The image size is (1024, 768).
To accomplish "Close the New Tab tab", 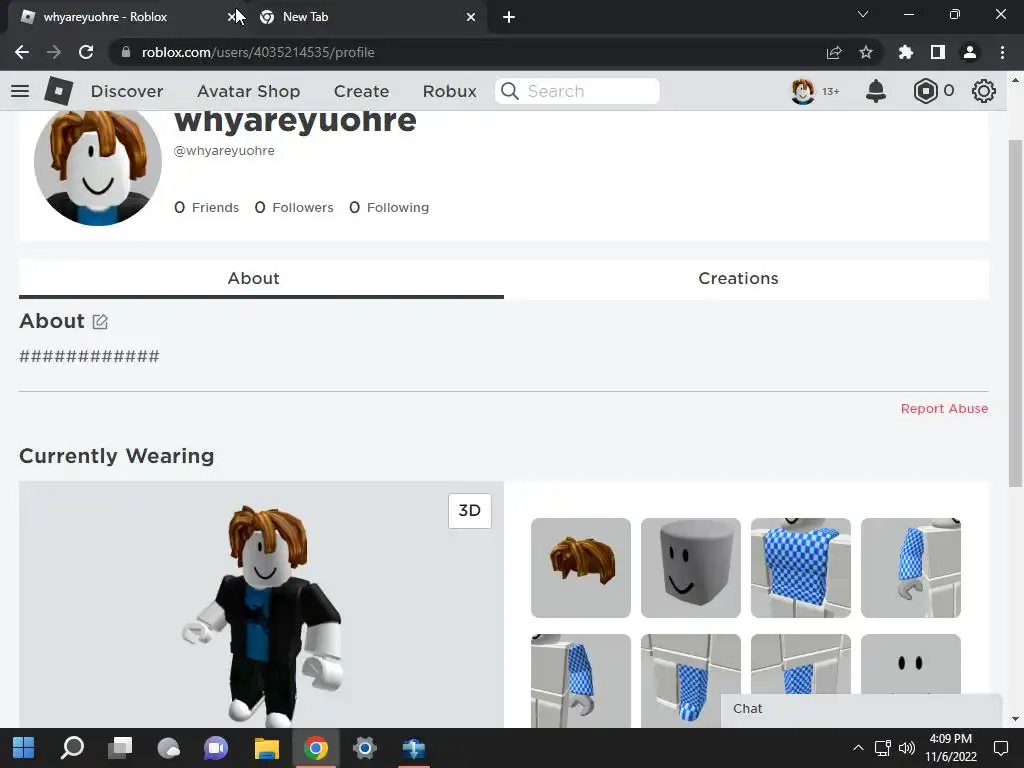I will pos(471,17).
